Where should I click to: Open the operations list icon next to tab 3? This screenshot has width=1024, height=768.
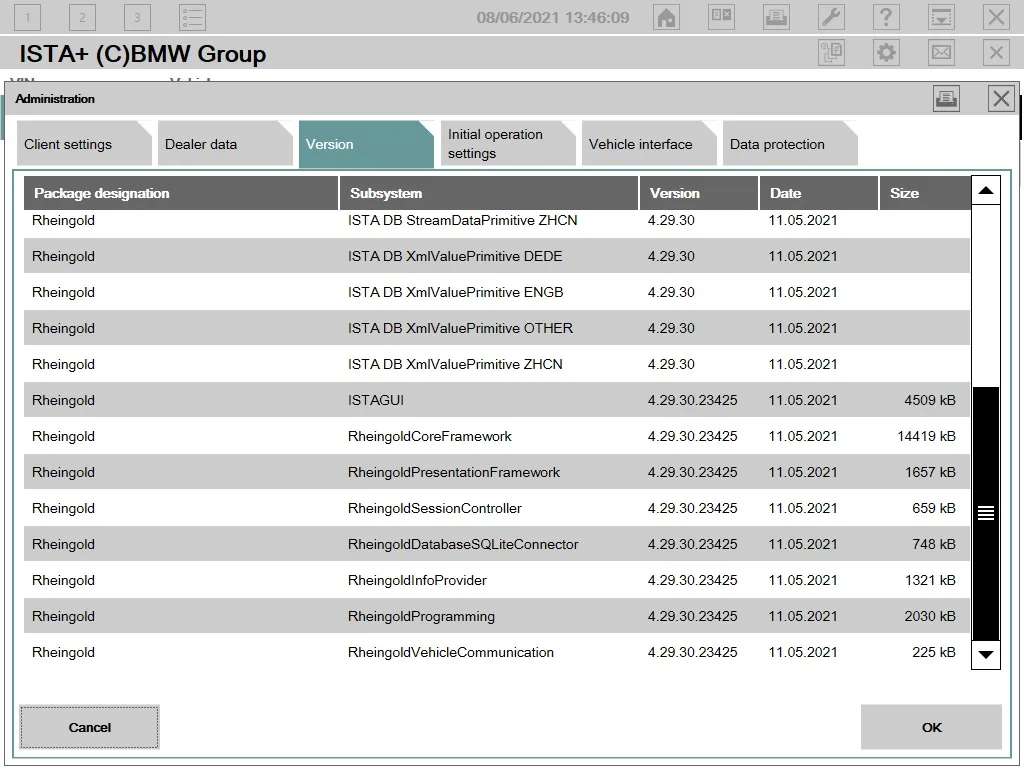192,17
